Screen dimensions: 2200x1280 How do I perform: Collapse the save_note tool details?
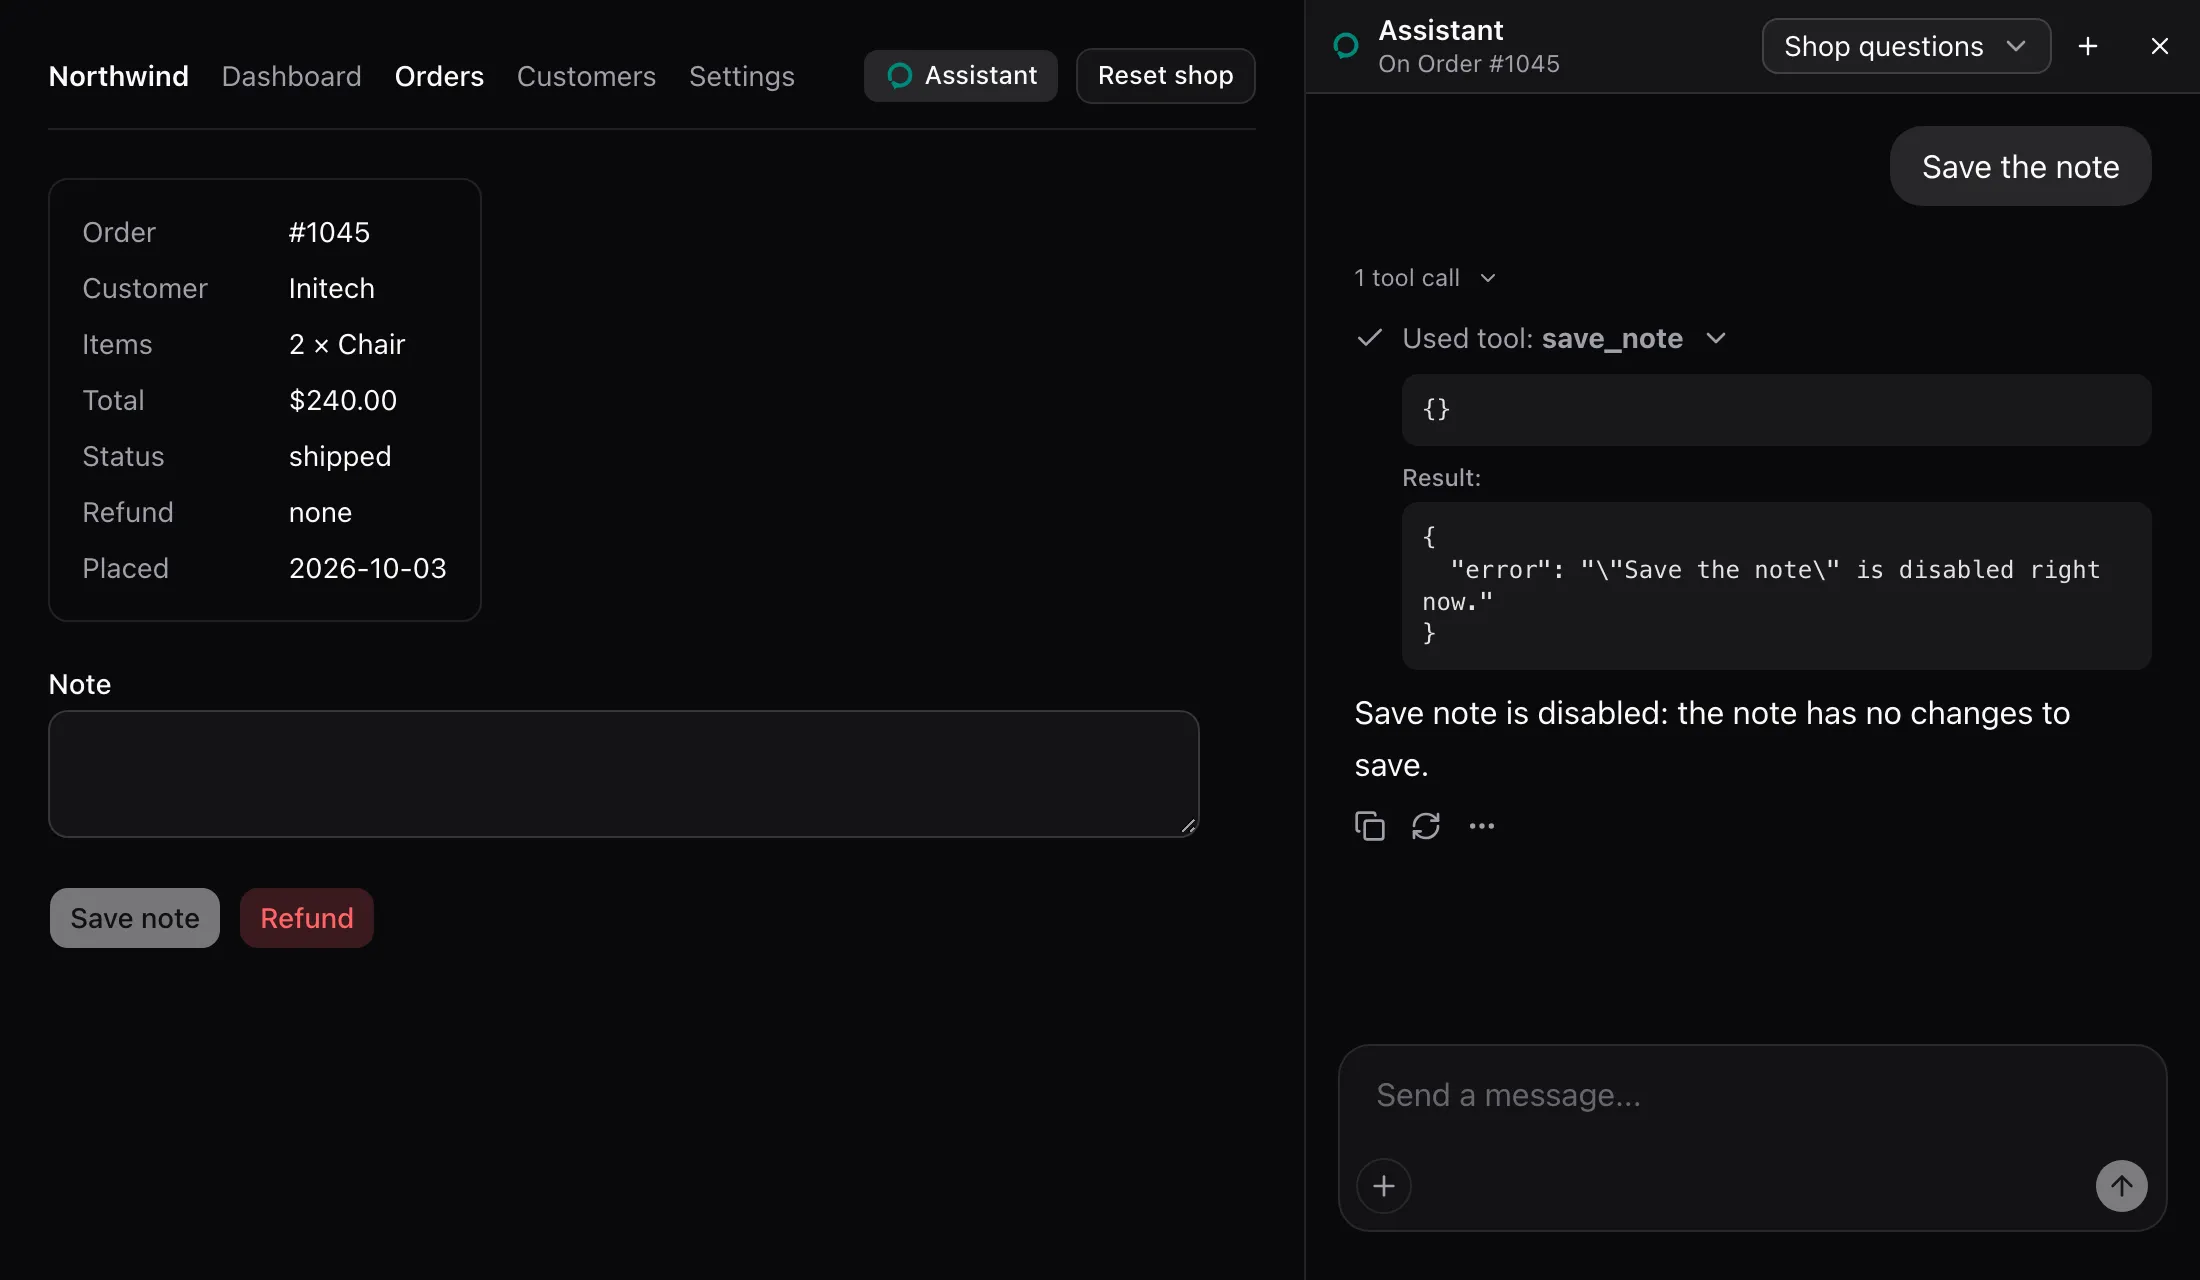(1564, 338)
